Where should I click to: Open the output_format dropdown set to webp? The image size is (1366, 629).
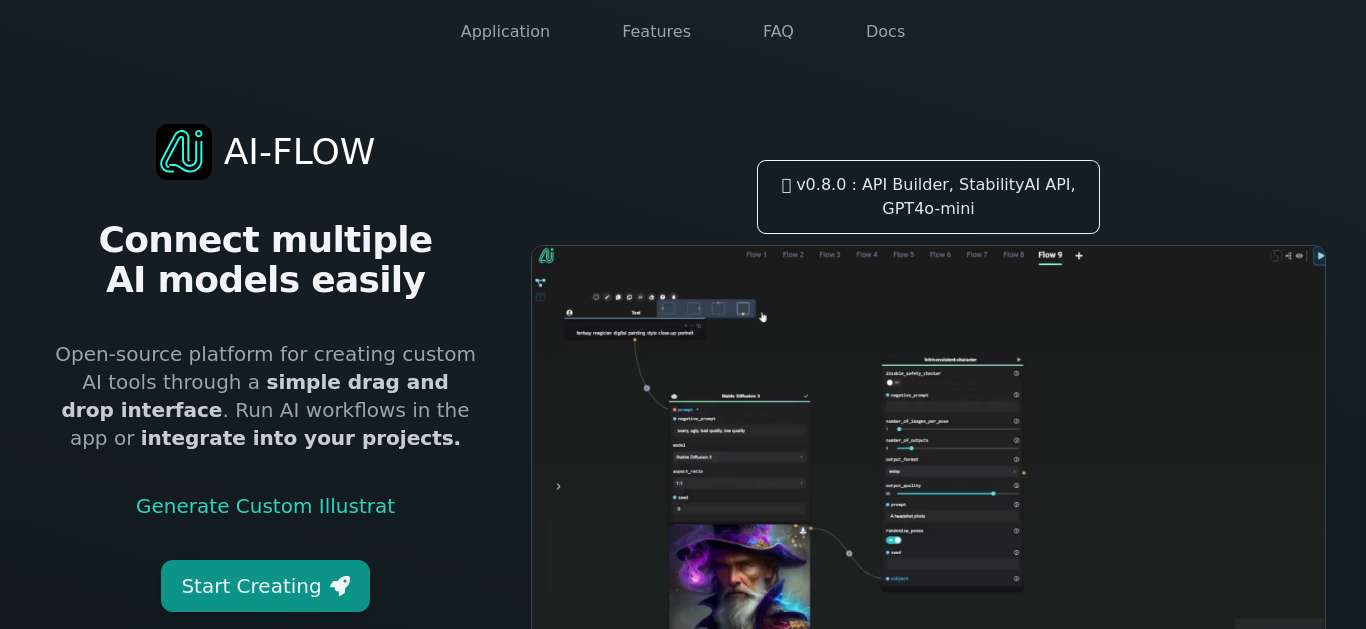951,471
